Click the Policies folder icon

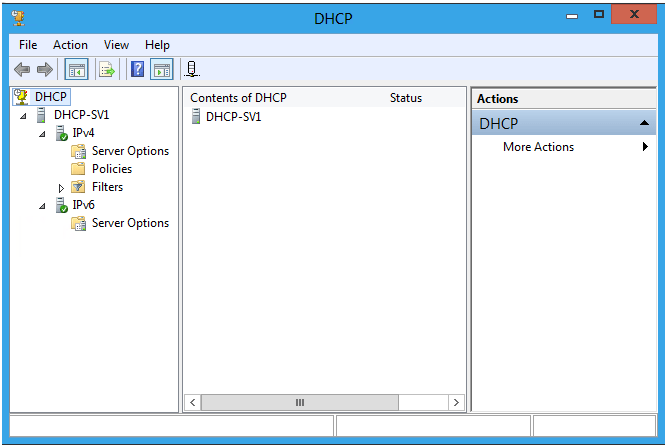78,169
